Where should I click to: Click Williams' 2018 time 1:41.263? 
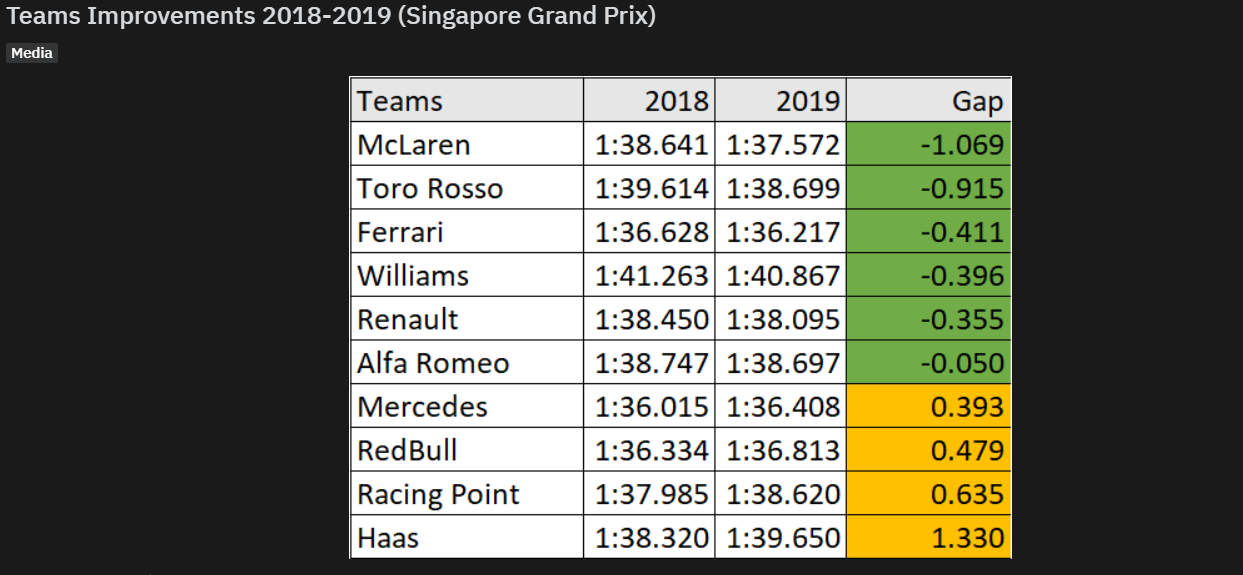[649, 275]
